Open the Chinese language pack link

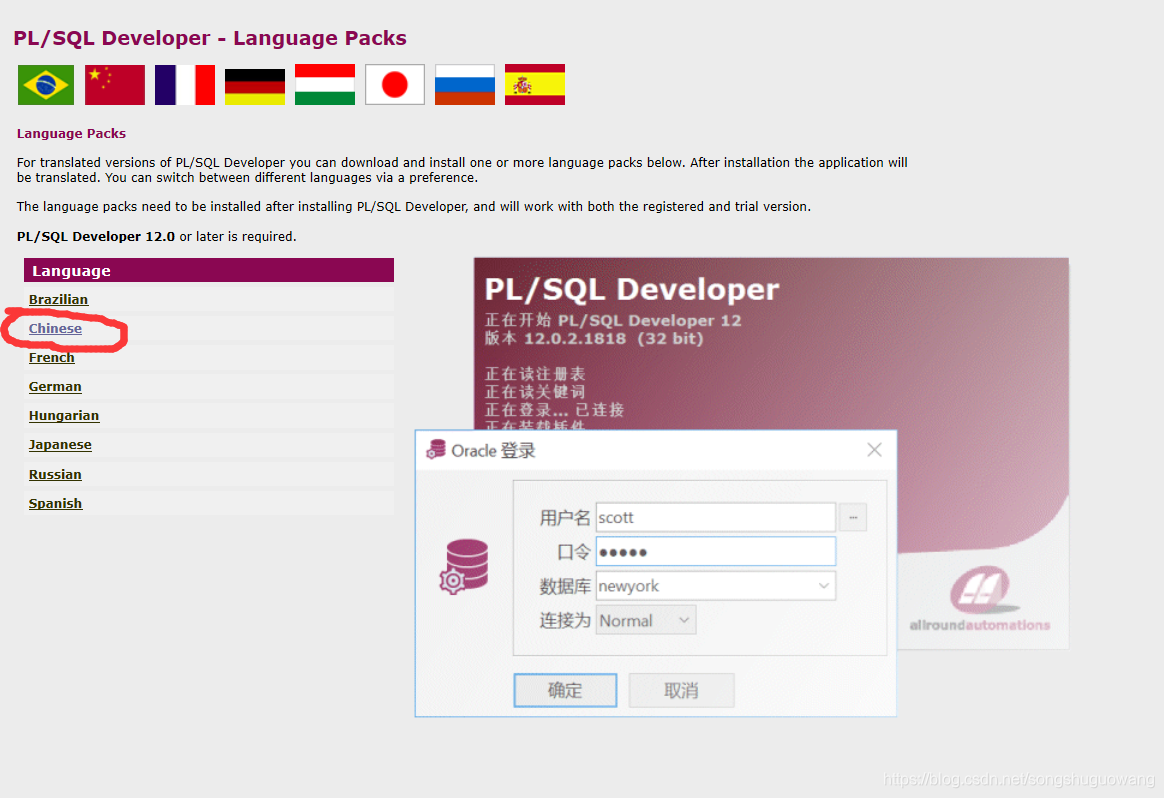56,328
